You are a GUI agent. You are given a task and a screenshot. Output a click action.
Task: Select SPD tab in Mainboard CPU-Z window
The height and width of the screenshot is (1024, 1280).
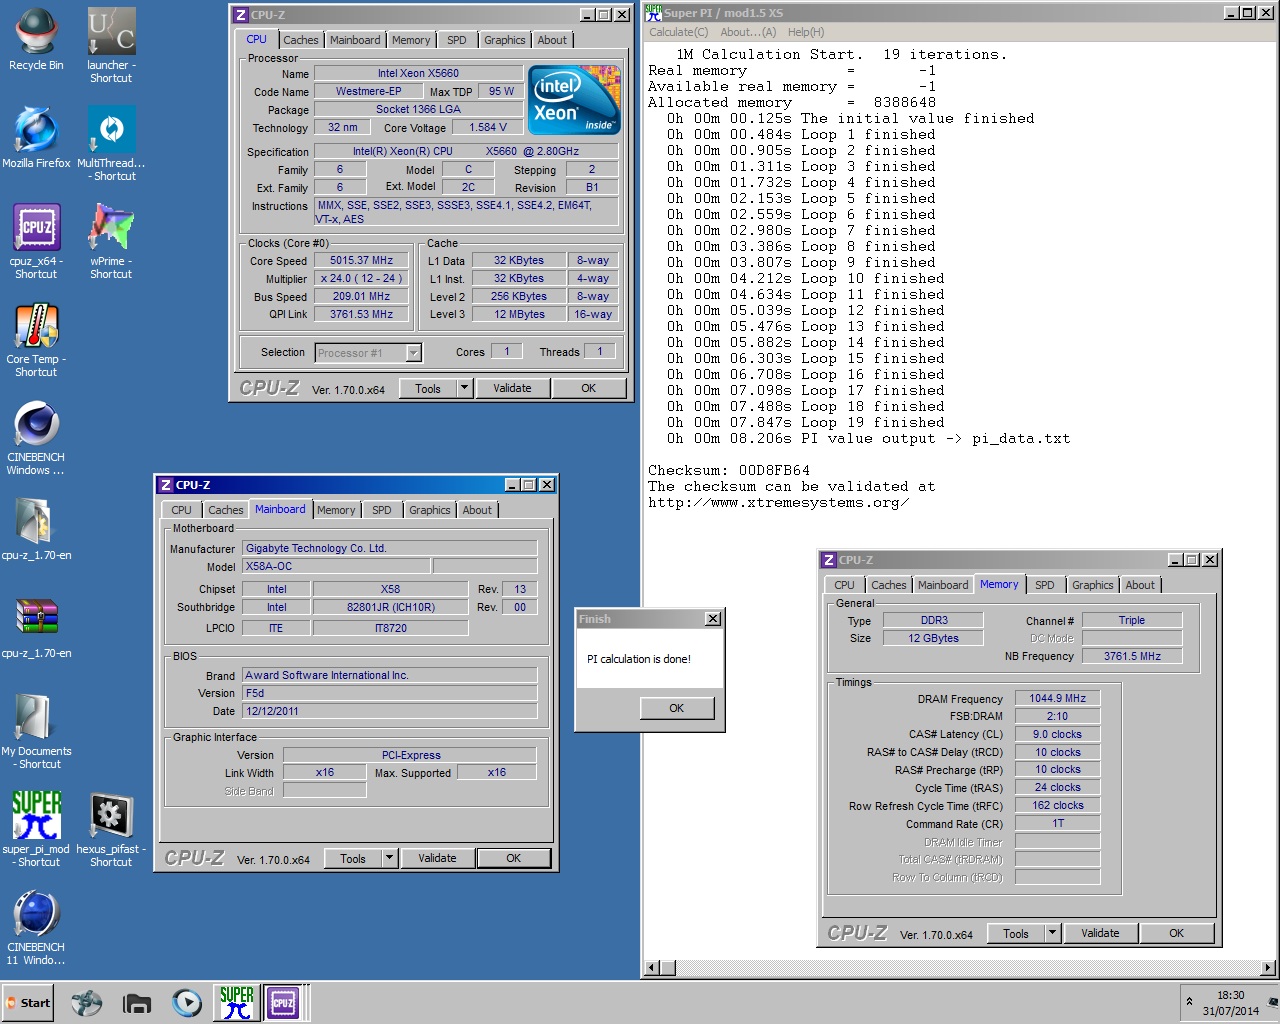pos(382,510)
